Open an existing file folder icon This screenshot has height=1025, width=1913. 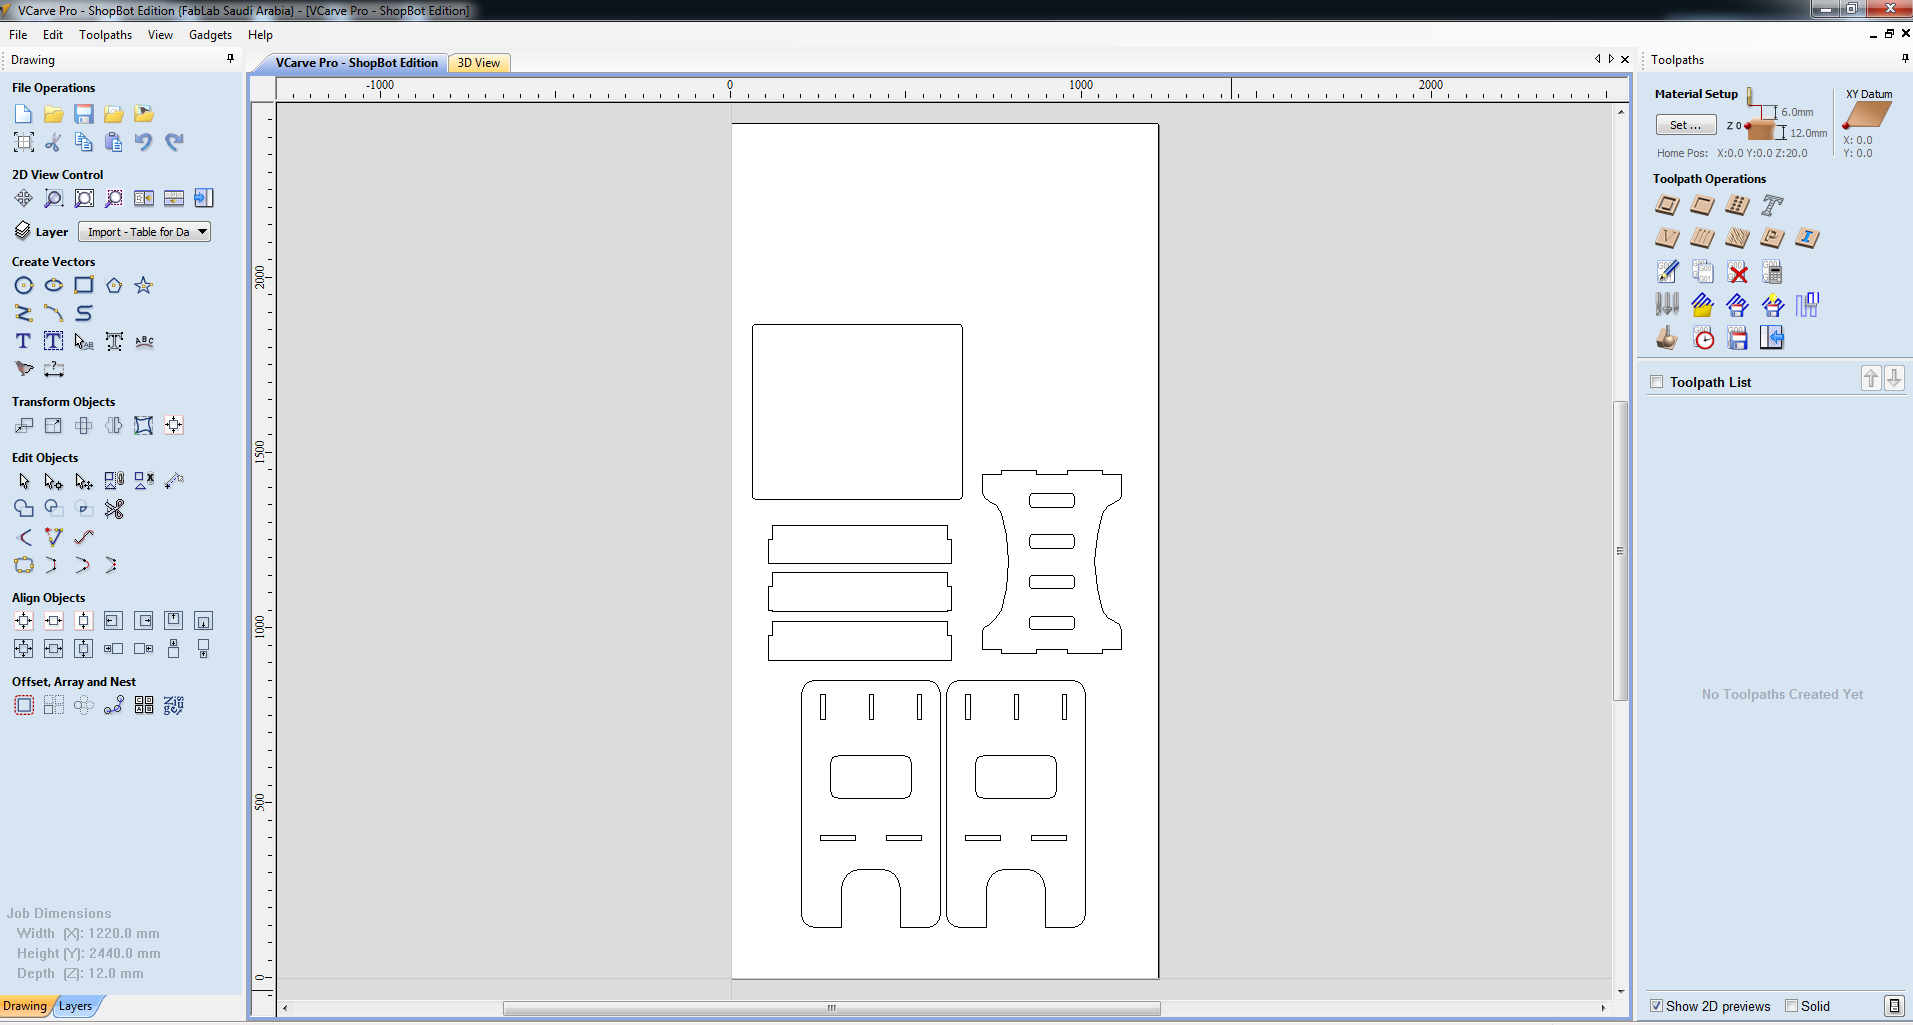click(x=53, y=114)
